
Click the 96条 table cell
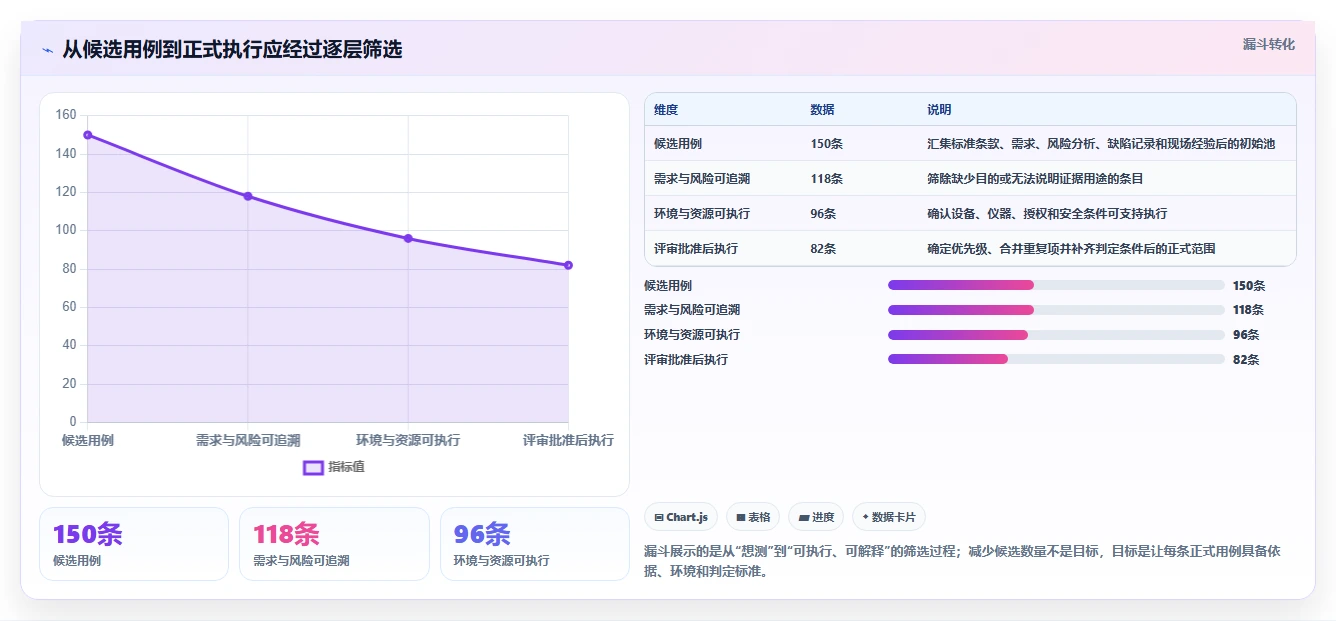tap(823, 214)
